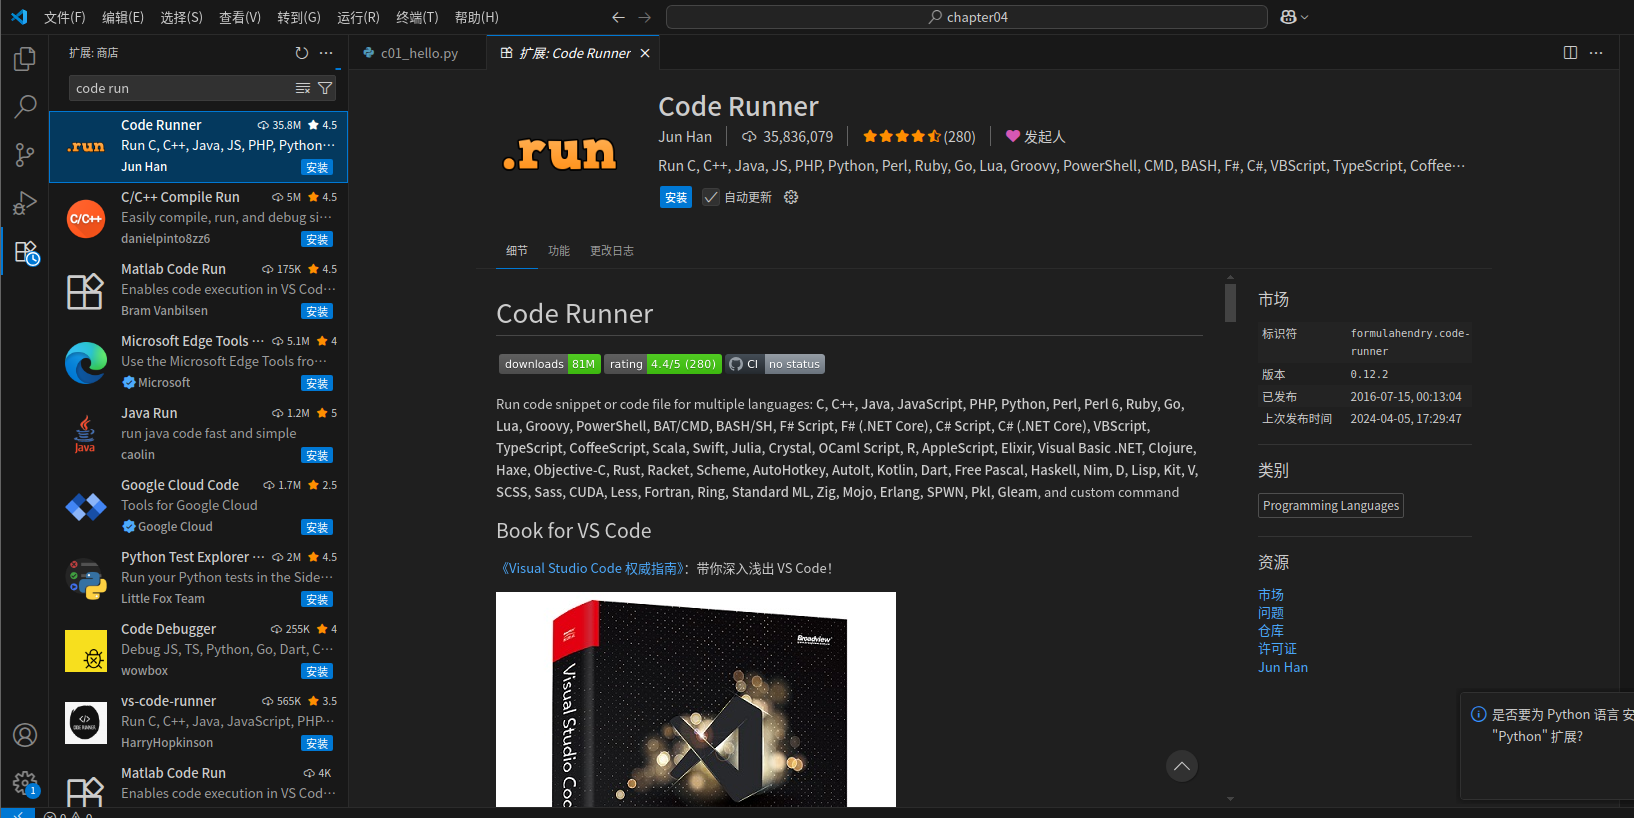Open the 市场 marketplace resource link
This screenshot has width=1634, height=818.
[x=1271, y=595]
